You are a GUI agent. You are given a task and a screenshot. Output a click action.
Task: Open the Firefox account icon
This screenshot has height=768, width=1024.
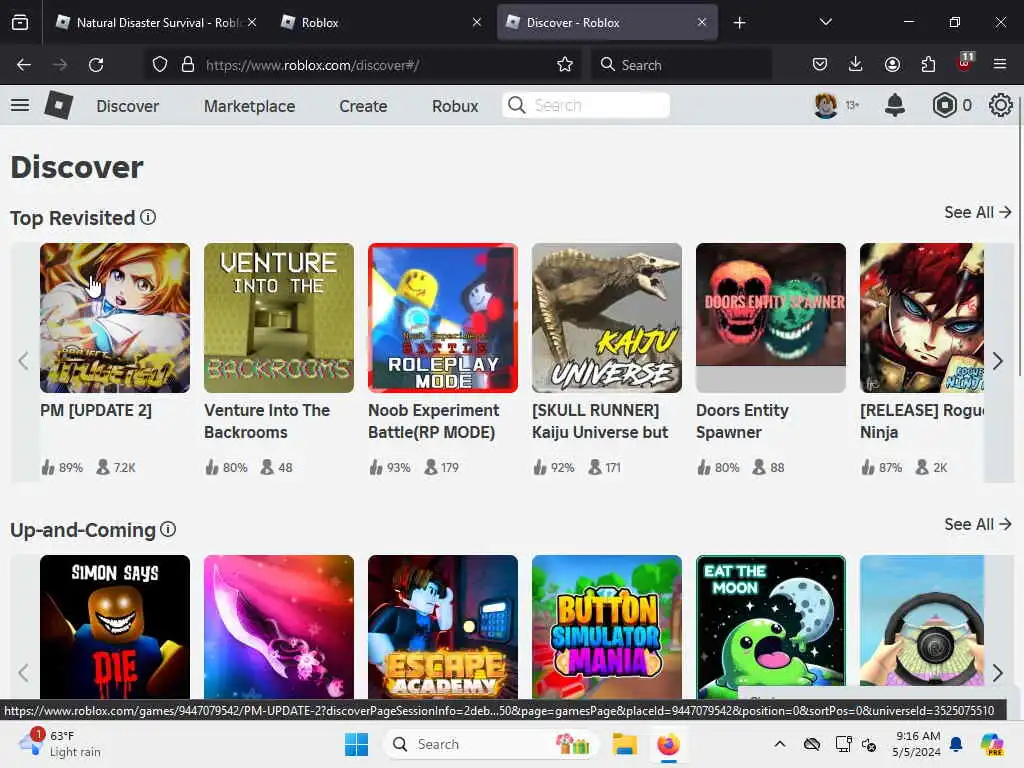click(892, 64)
